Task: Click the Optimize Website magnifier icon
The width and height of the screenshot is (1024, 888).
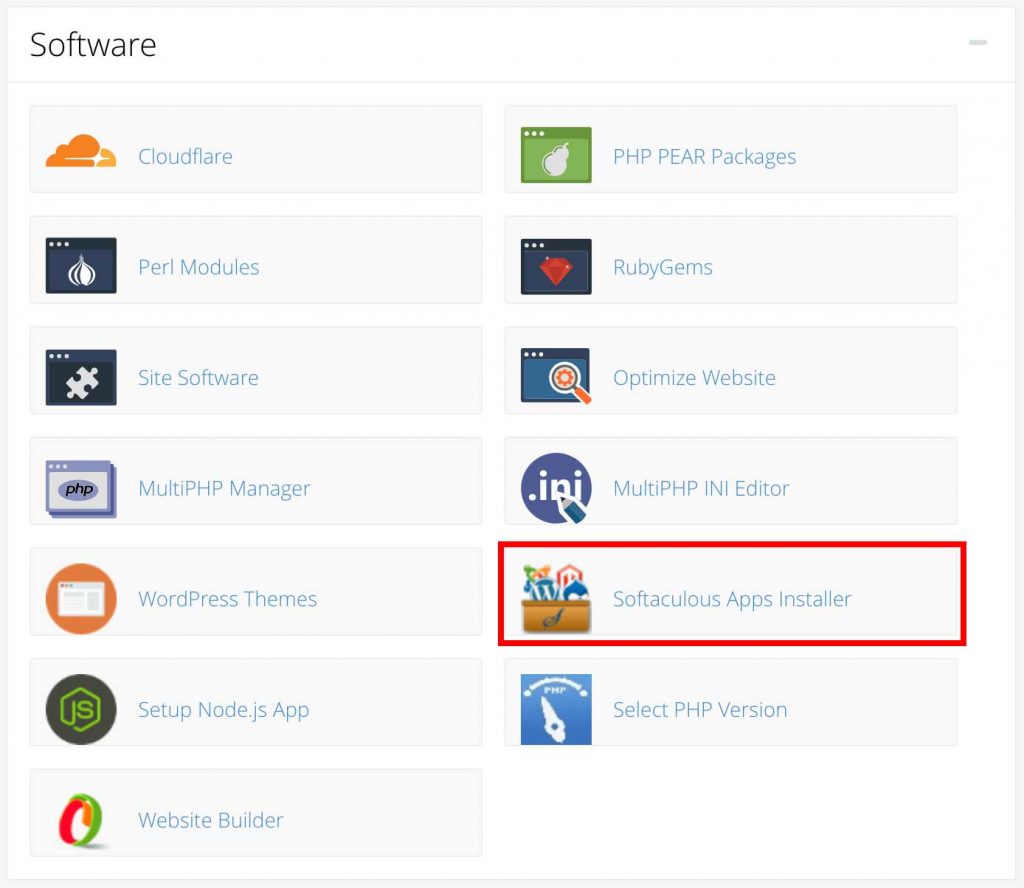Action: click(556, 376)
